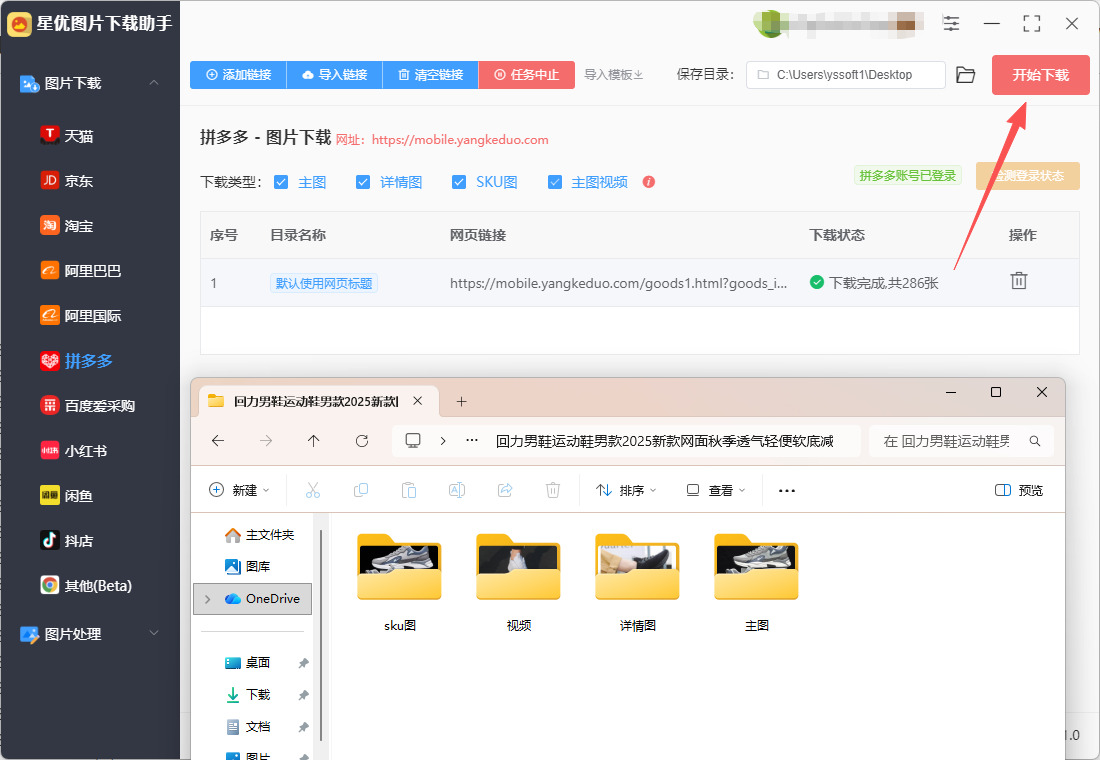Browse save directory with folder icon
1100x760 pixels.
[965, 75]
